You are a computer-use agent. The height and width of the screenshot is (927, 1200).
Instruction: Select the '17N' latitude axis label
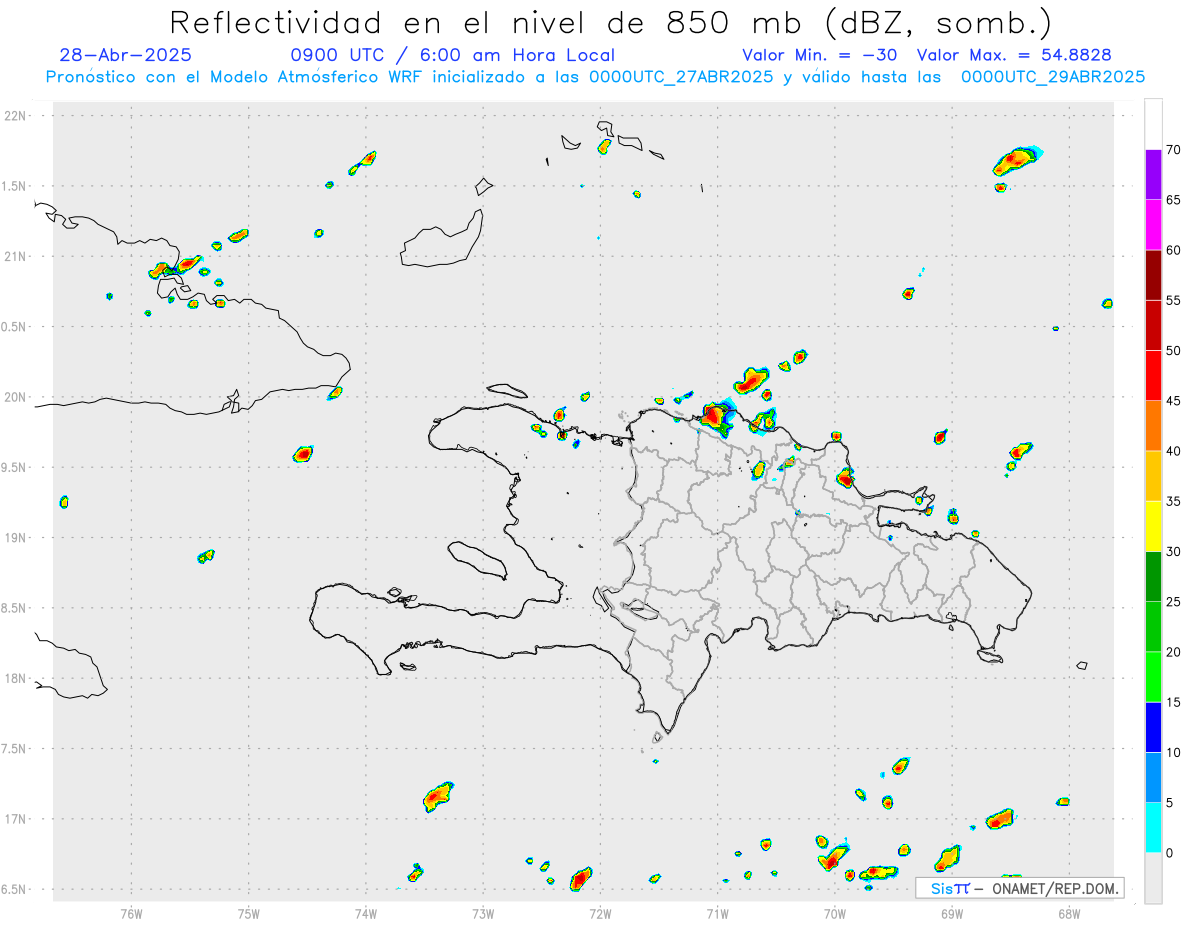click(x=16, y=819)
